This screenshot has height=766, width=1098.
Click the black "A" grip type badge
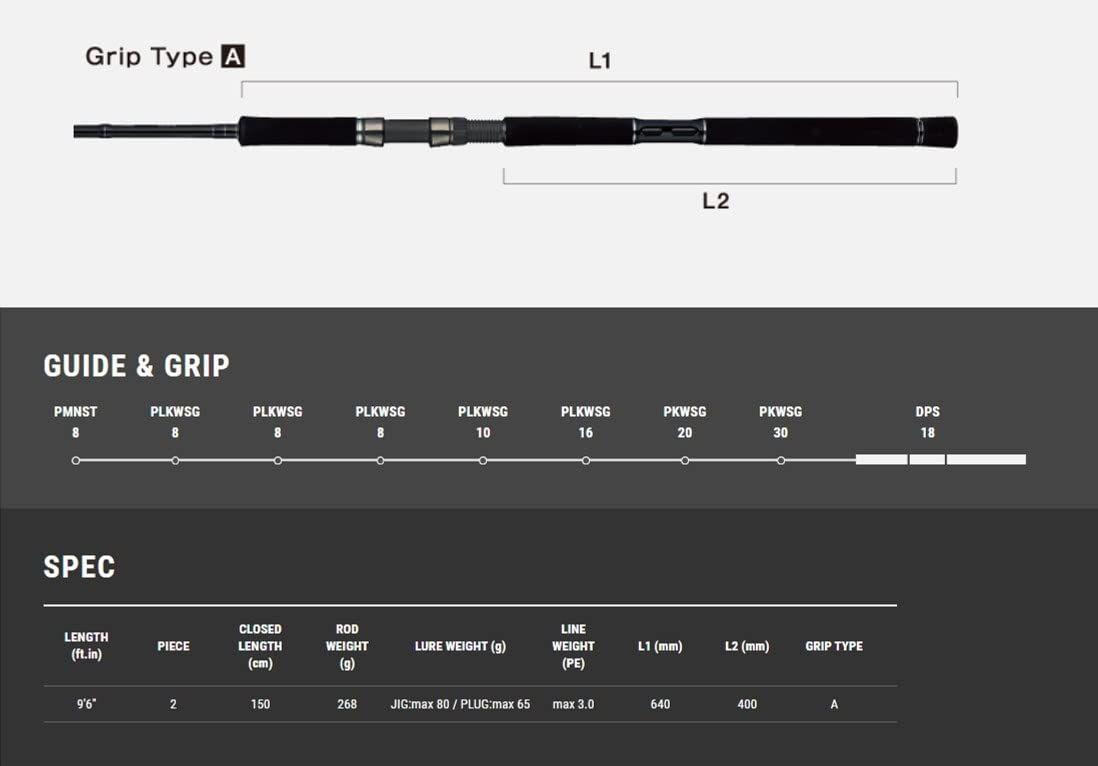(x=233, y=57)
